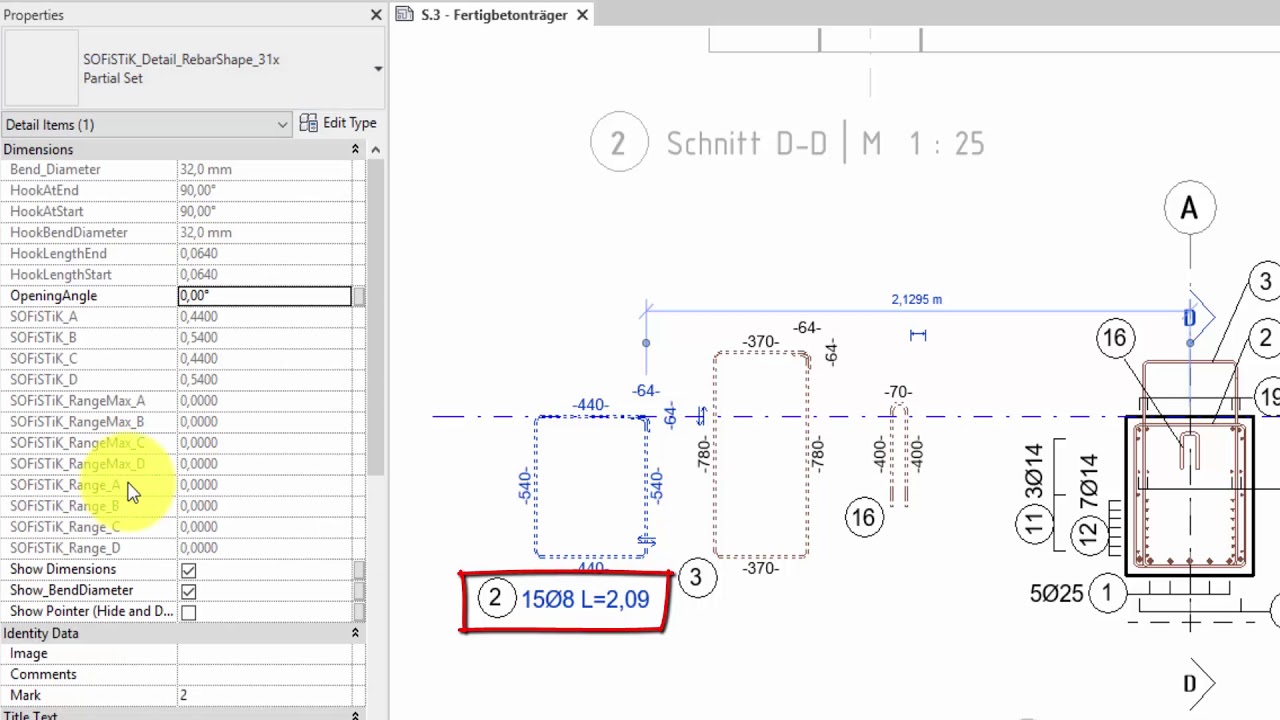1280x720 pixels.
Task: Click associate button on Show Dimensions row
Action: pos(359,570)
